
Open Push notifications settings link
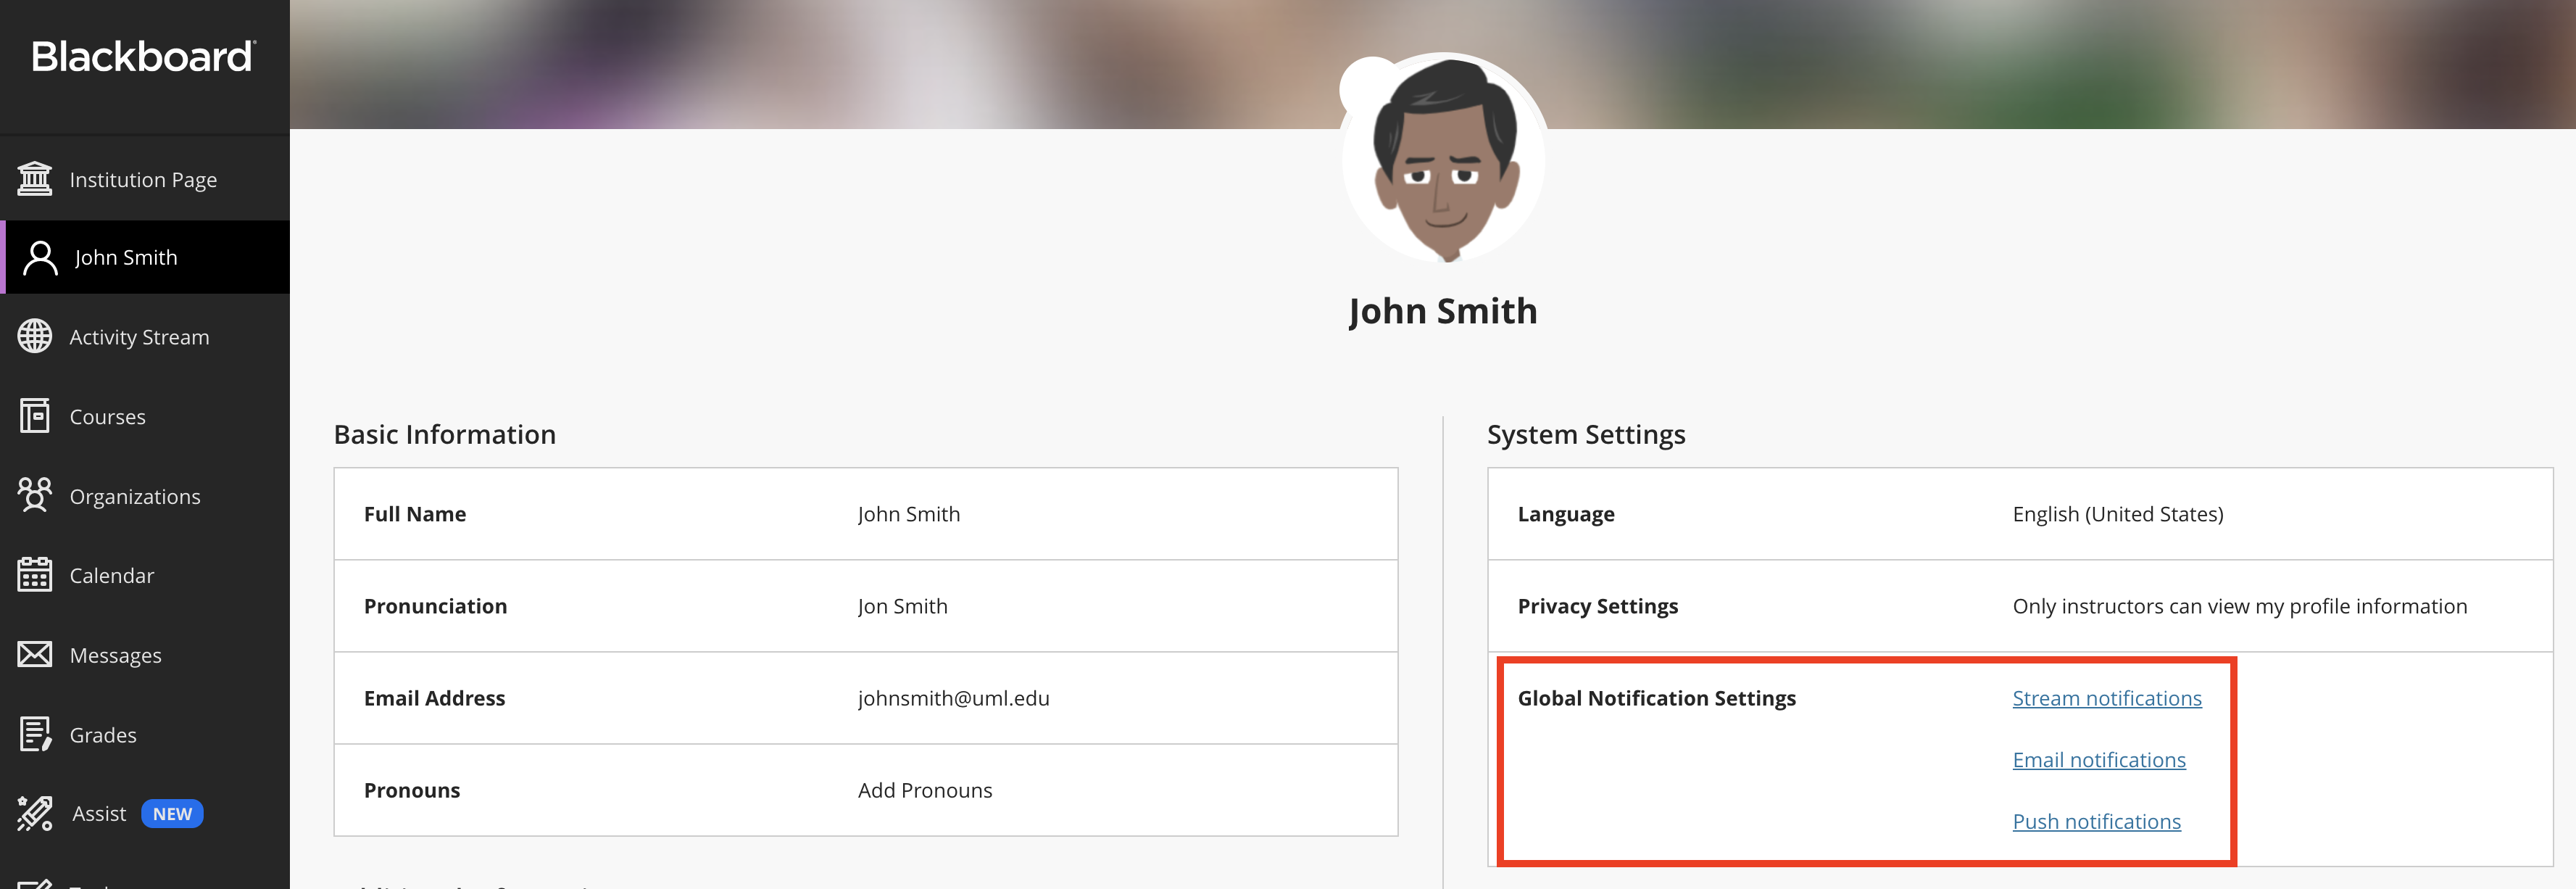2096,821
